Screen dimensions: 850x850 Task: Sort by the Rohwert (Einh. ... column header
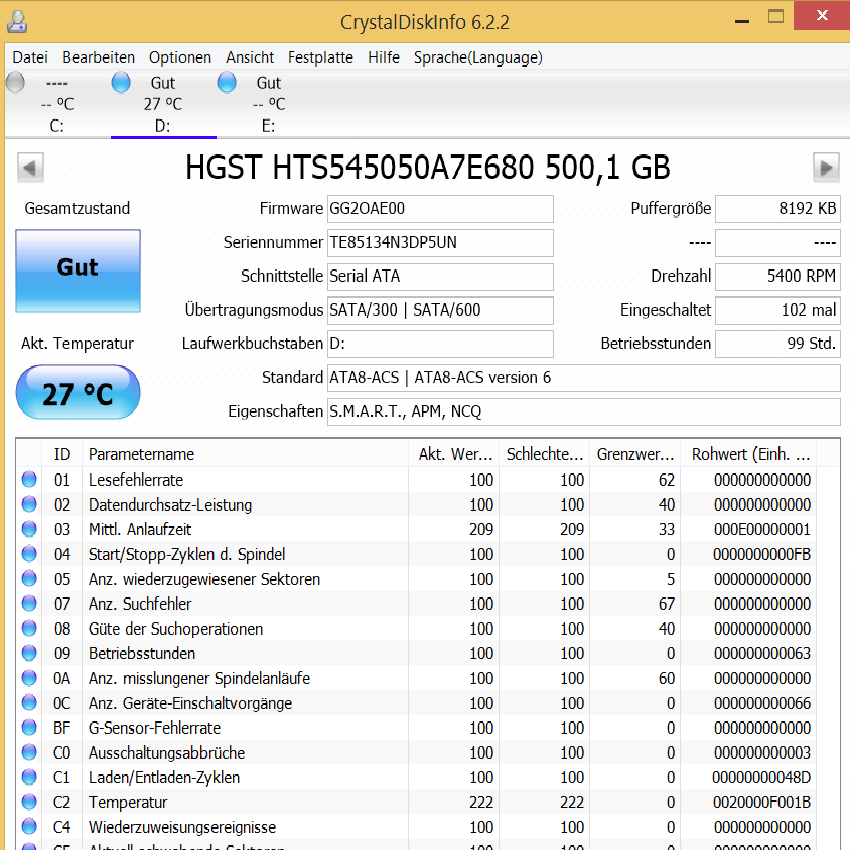[749, 454]
